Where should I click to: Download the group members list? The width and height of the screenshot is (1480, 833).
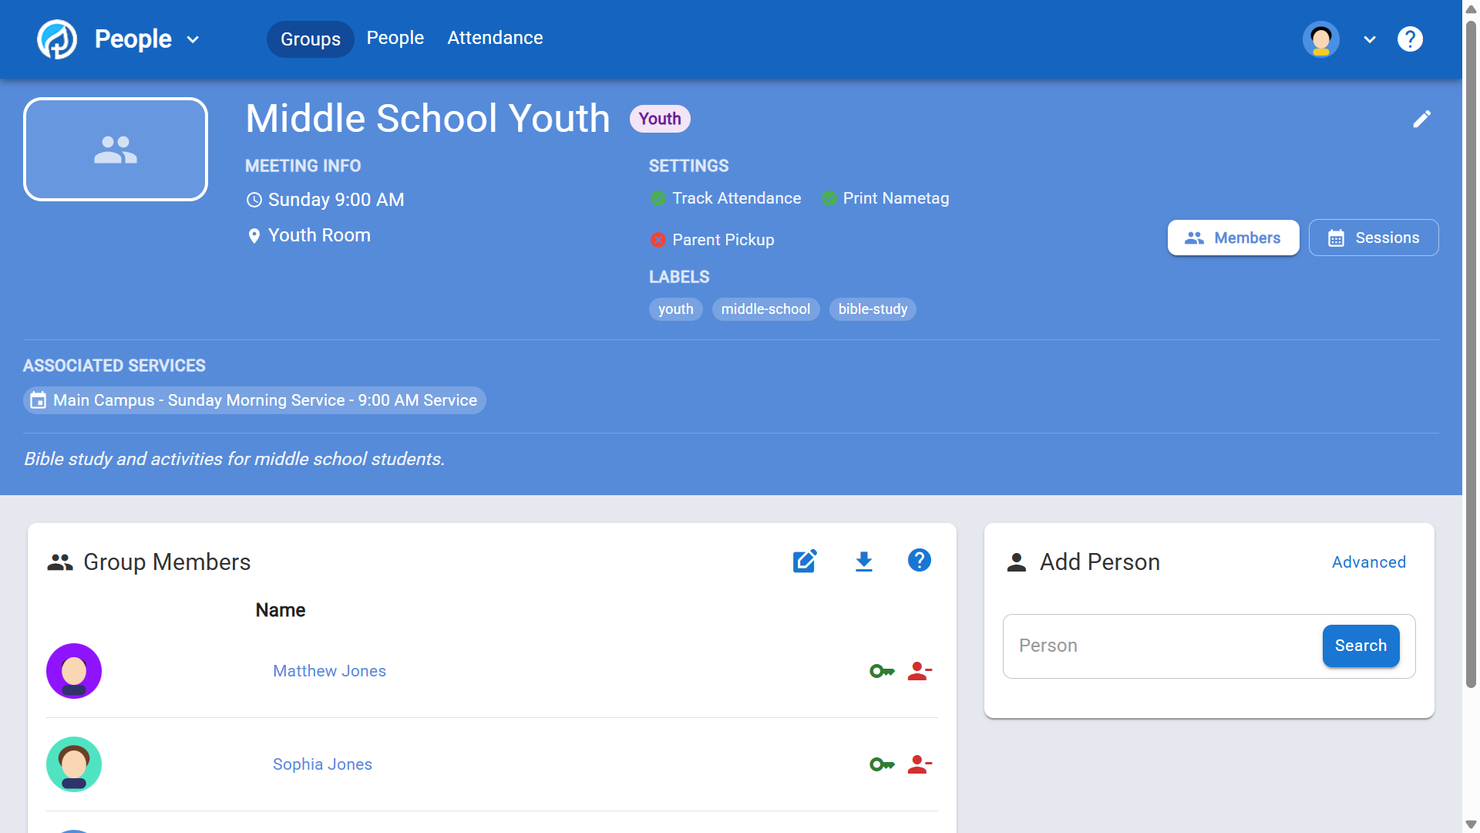click(x=864, y=562)
